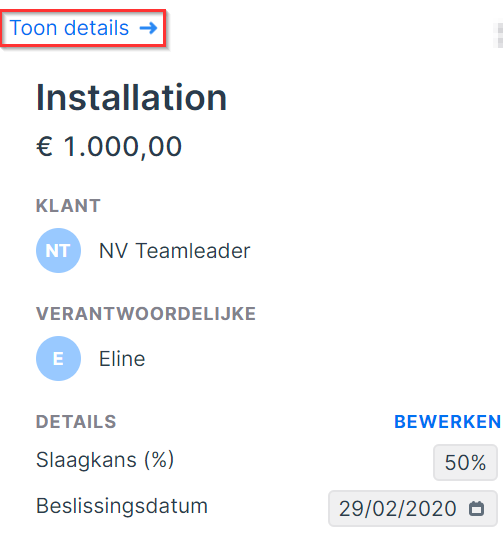Click the Installation deal title
Viewport: 503px width, 540px height.
(x=131, y=97)
